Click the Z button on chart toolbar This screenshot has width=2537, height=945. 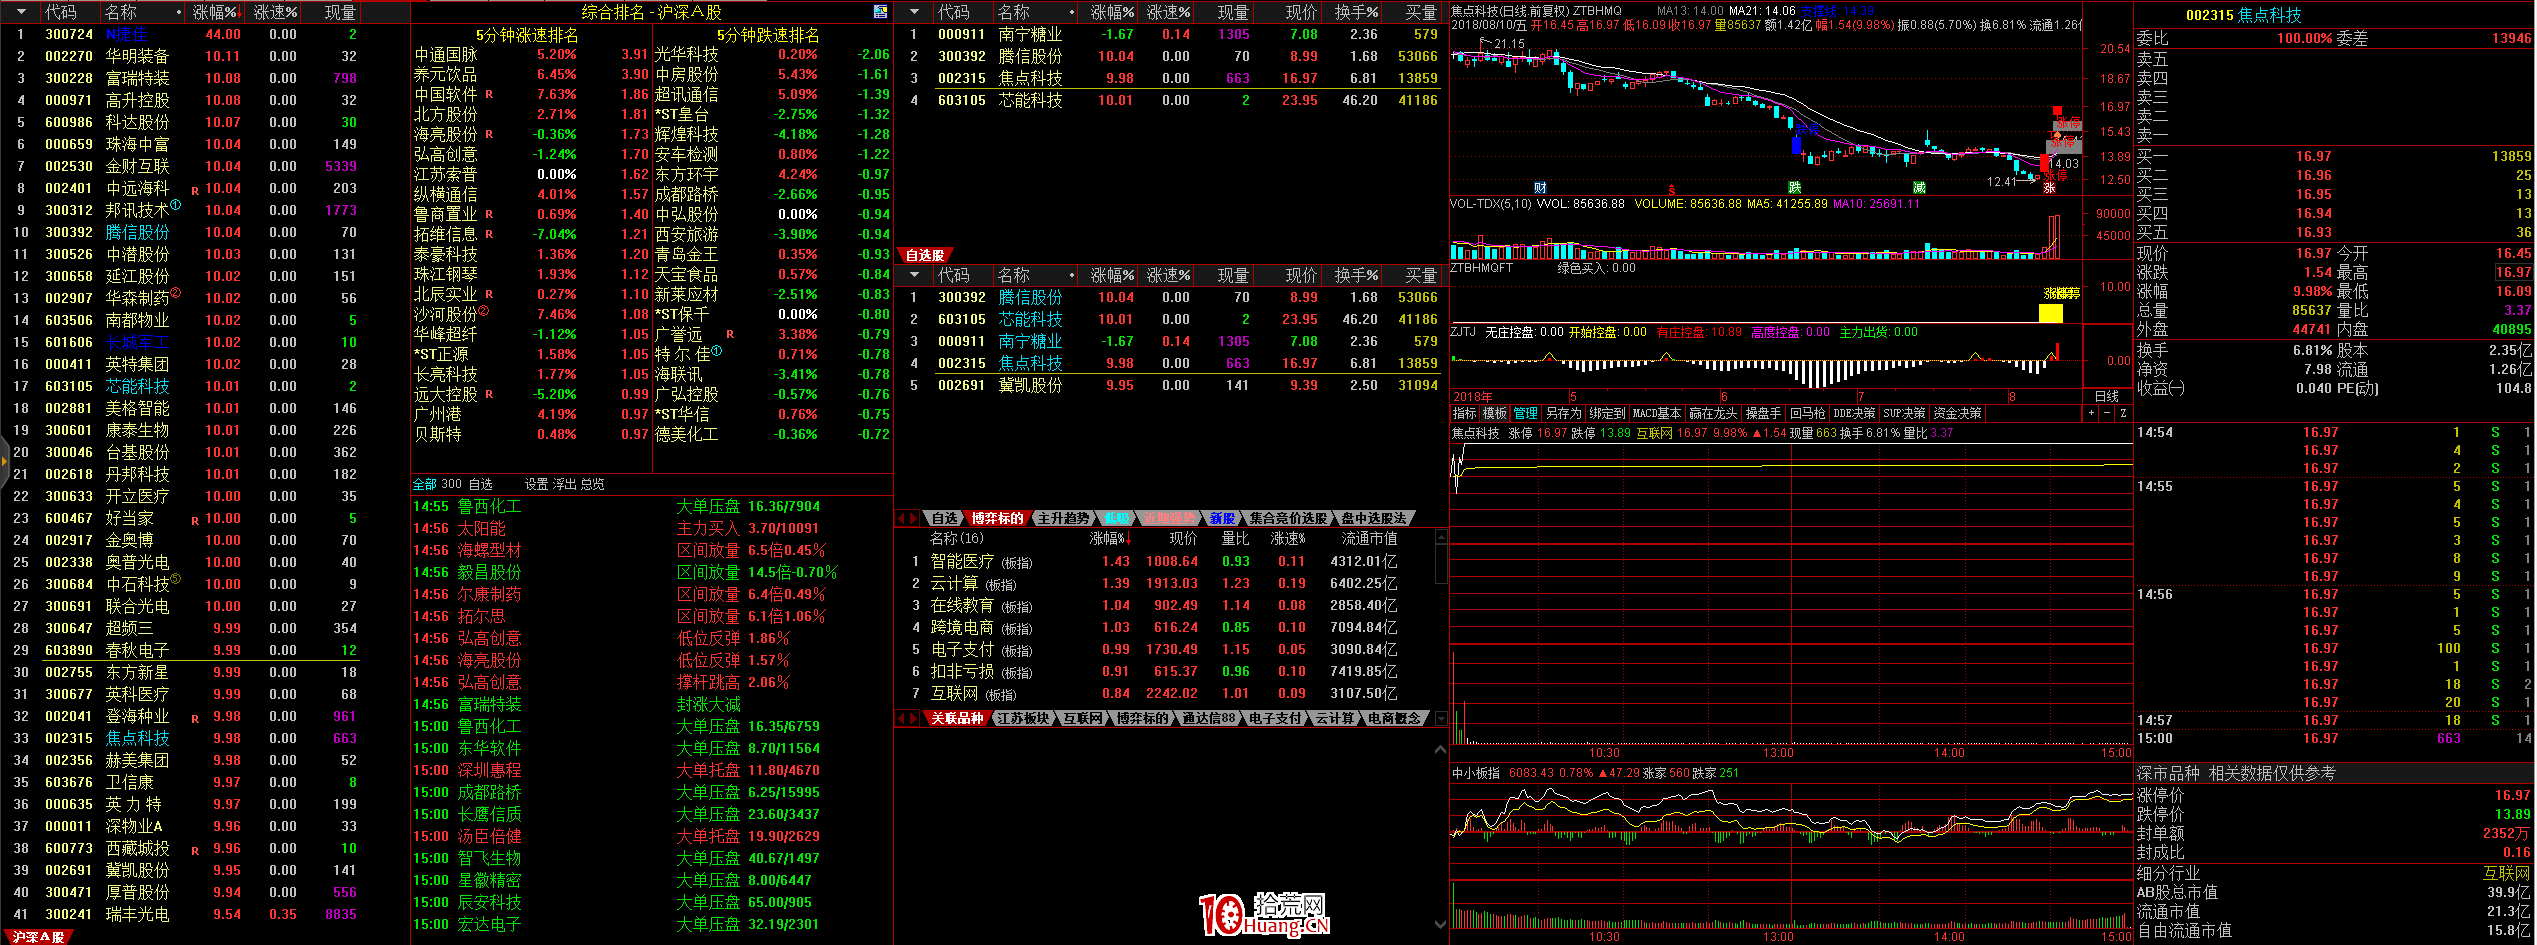2123,413
